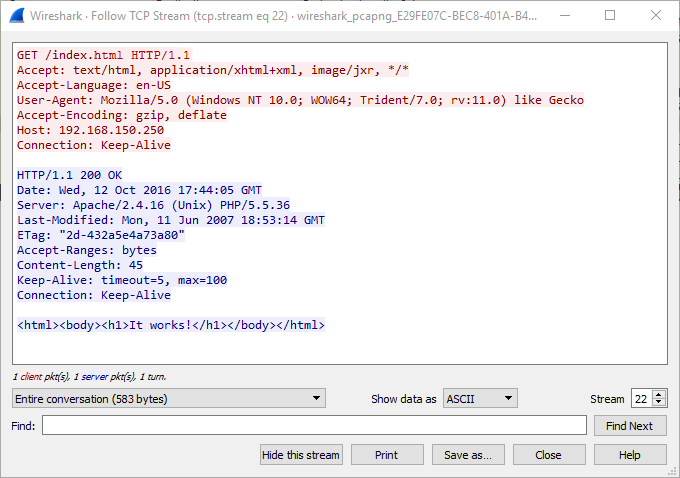Click the "Accept-Language: en-US" line

click(94, 85)
